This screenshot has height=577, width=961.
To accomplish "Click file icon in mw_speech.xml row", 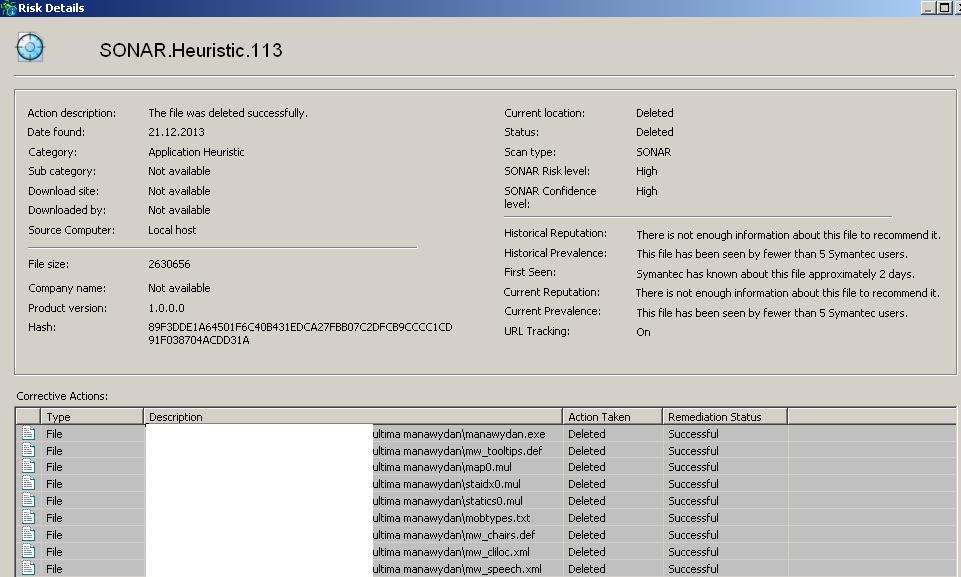I will pyautogui.click(x=28, y=568).
